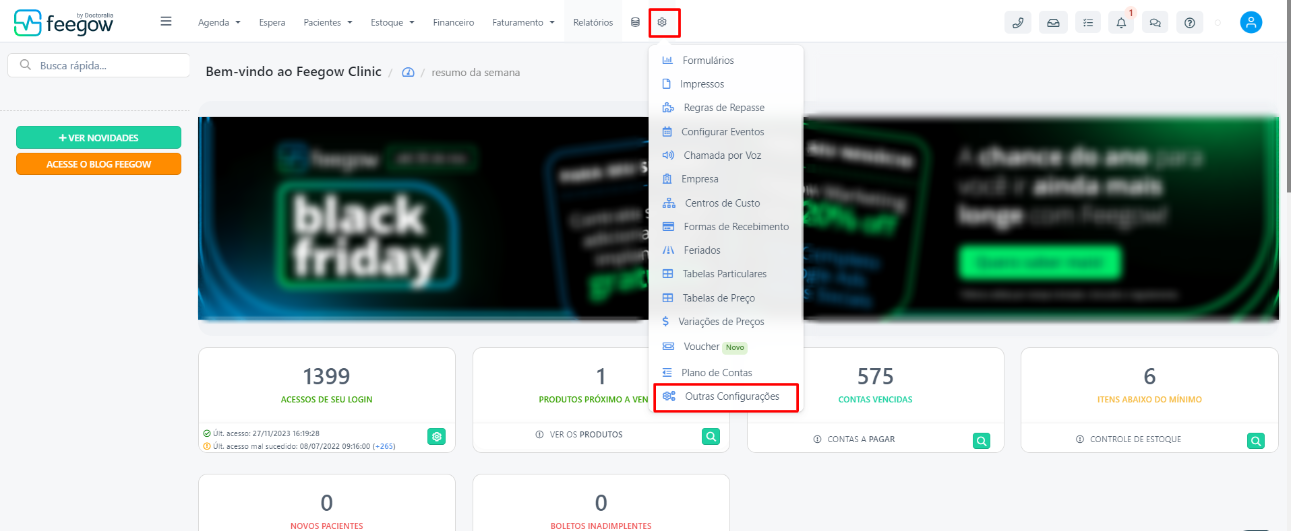Viewport: 1291px width, 531px height.
Task: Click the Bem-vindo ao Feegow Clinic heading
Action: click(294, 72)
